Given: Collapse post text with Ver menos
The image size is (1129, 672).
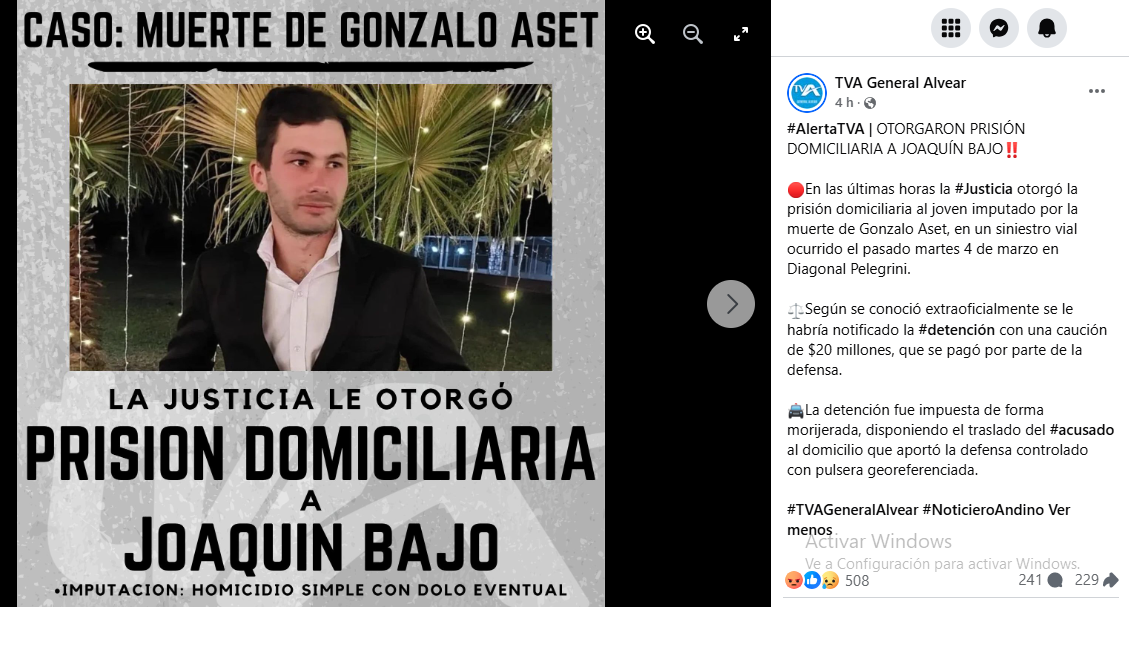Looking at the screenshot, I should pos(928,519).
